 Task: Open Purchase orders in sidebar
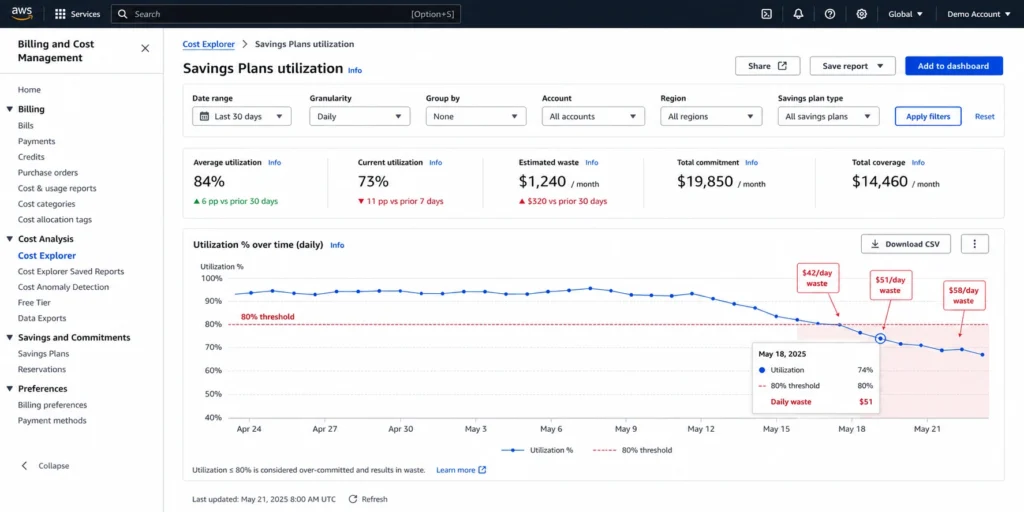pos(48,172)
